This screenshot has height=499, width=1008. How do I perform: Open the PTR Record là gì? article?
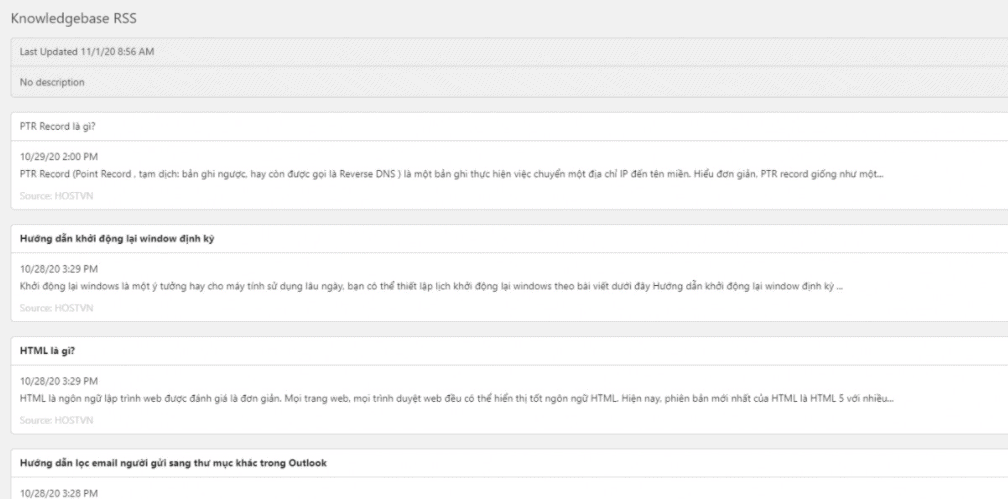58,127
